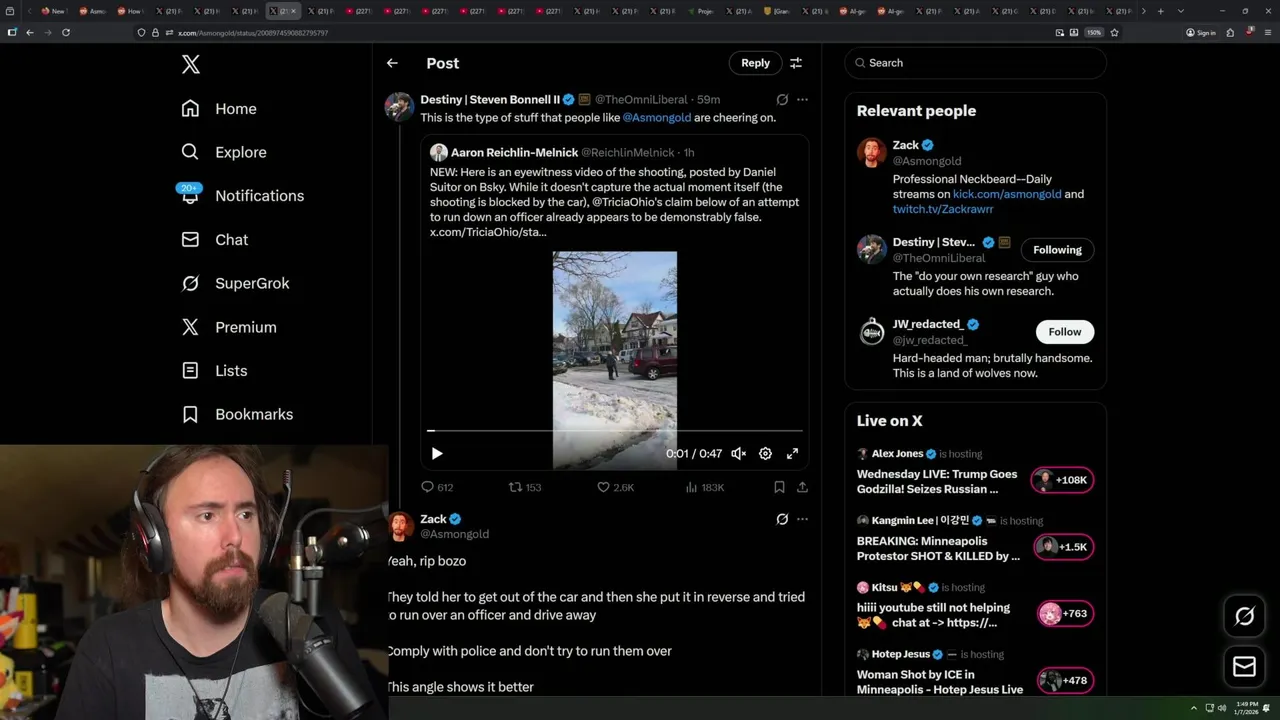Open video settings gear
This screenshot has height=720, width=1280.
point(765,454)
